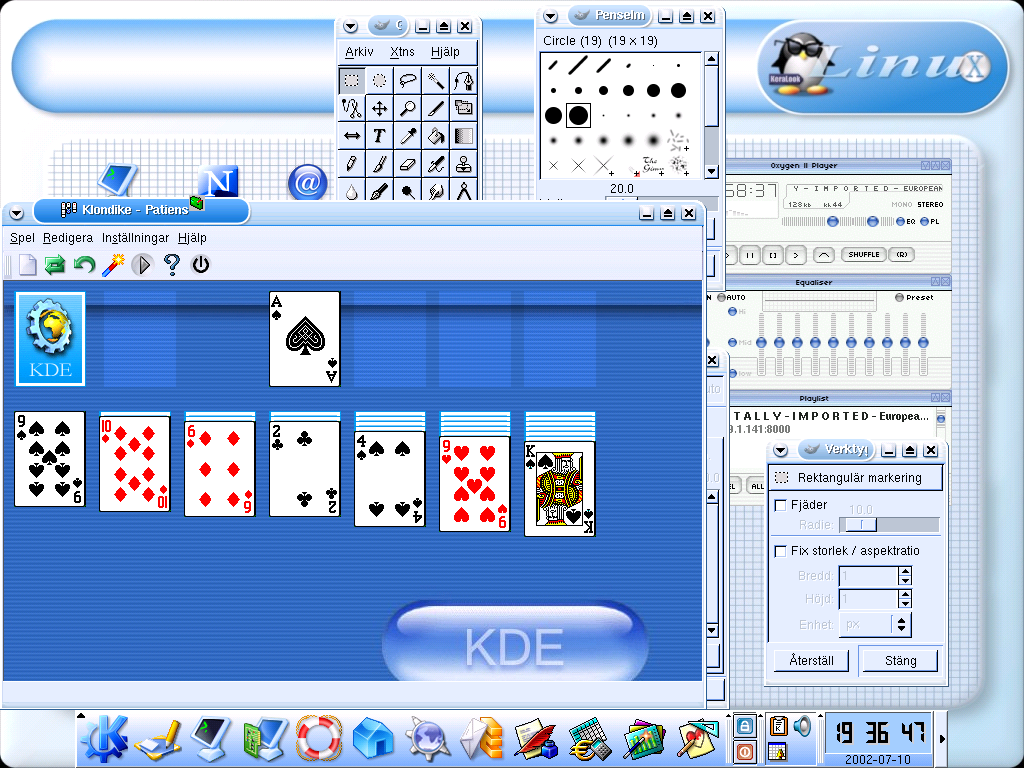Open the Klondike window menu arrow in title bar
Viewport: 1024px width, 768px height.
[17, 213]
